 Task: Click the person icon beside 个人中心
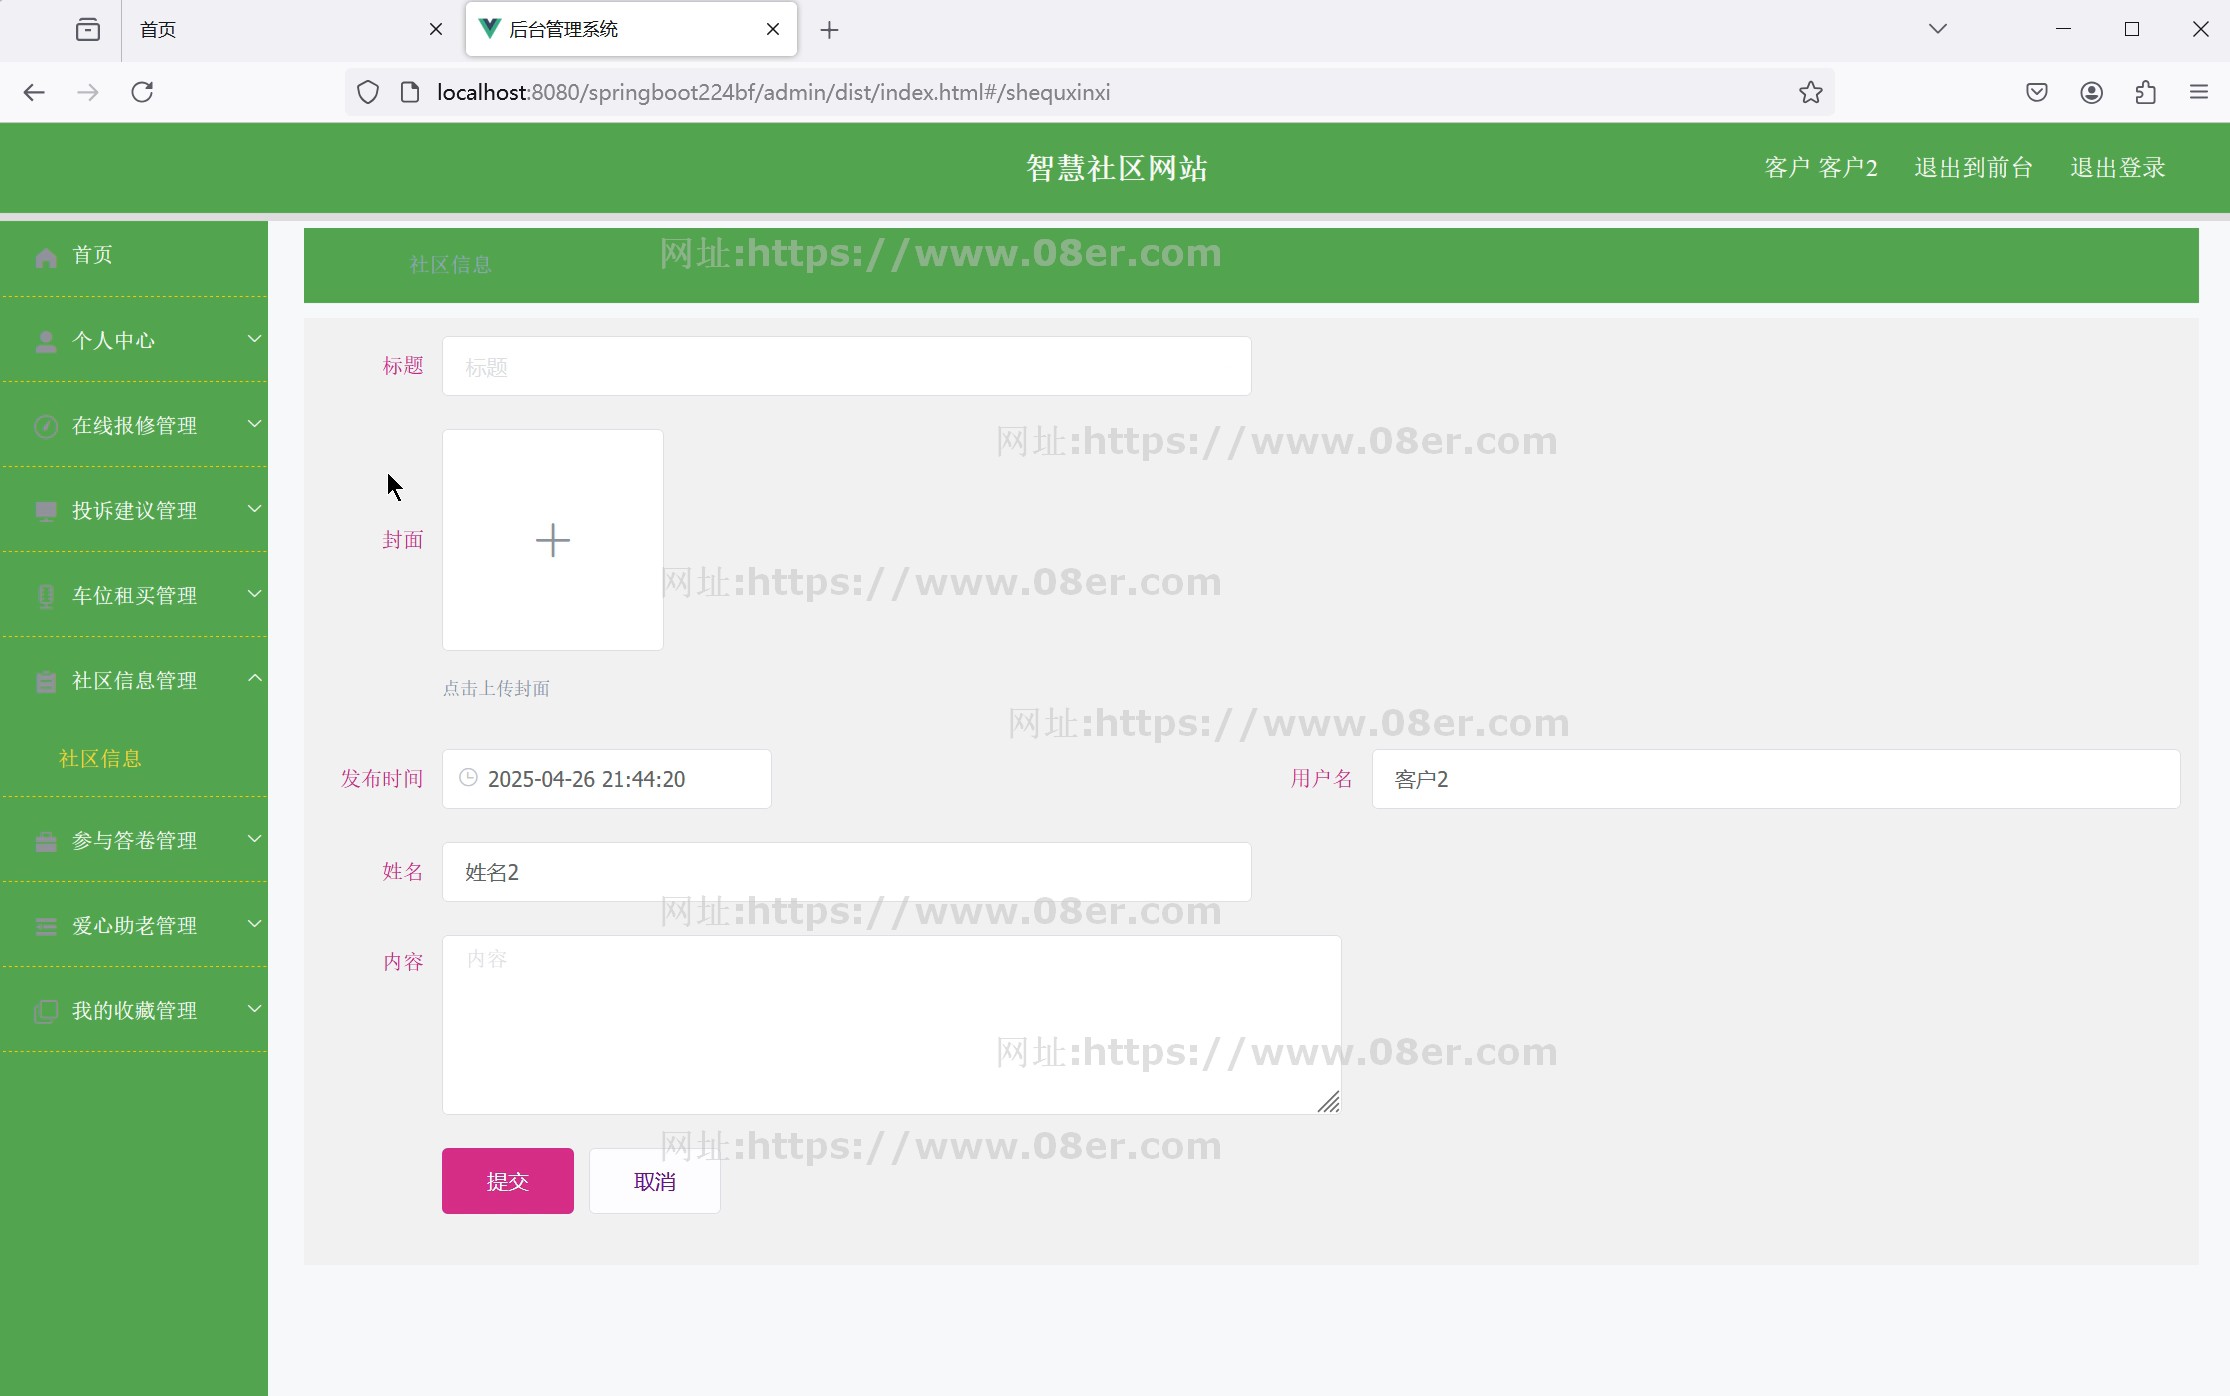[46, 342]
